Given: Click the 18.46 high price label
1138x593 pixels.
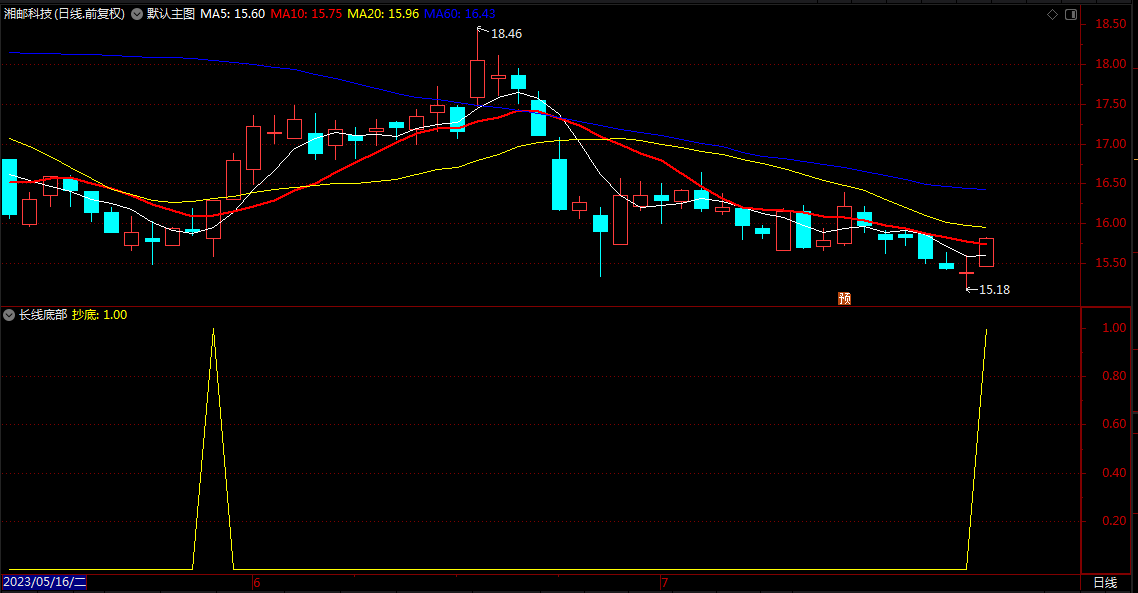Looking at the screenshot, I should point(506,34).
